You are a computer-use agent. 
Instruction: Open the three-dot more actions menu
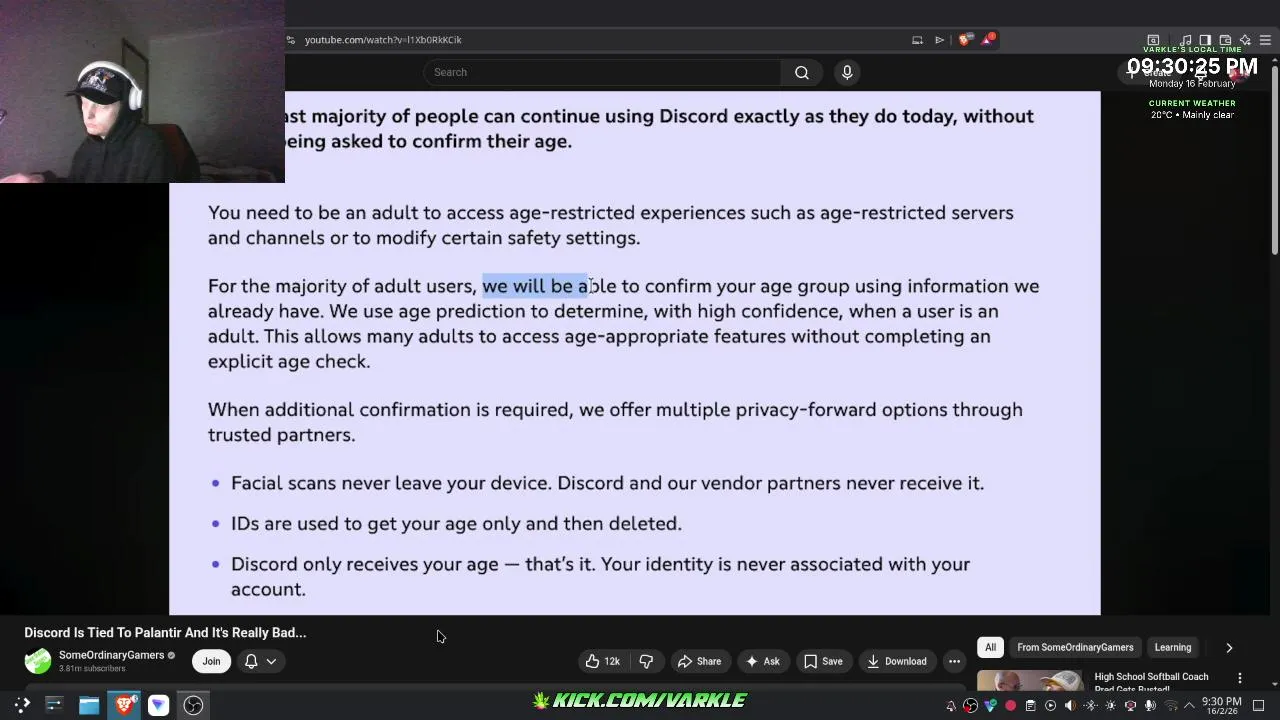(954, 661)
